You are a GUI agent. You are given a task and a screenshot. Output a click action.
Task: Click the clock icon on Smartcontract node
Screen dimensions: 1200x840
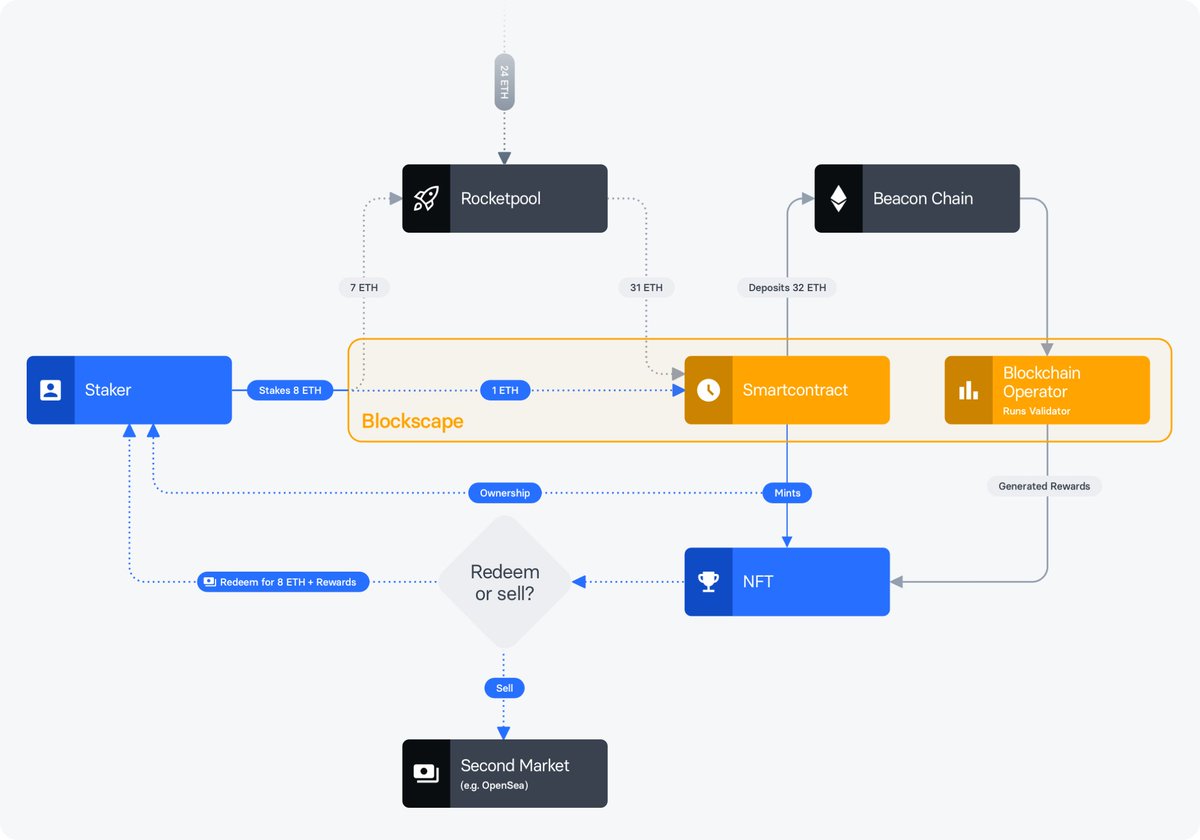point(708,390)
